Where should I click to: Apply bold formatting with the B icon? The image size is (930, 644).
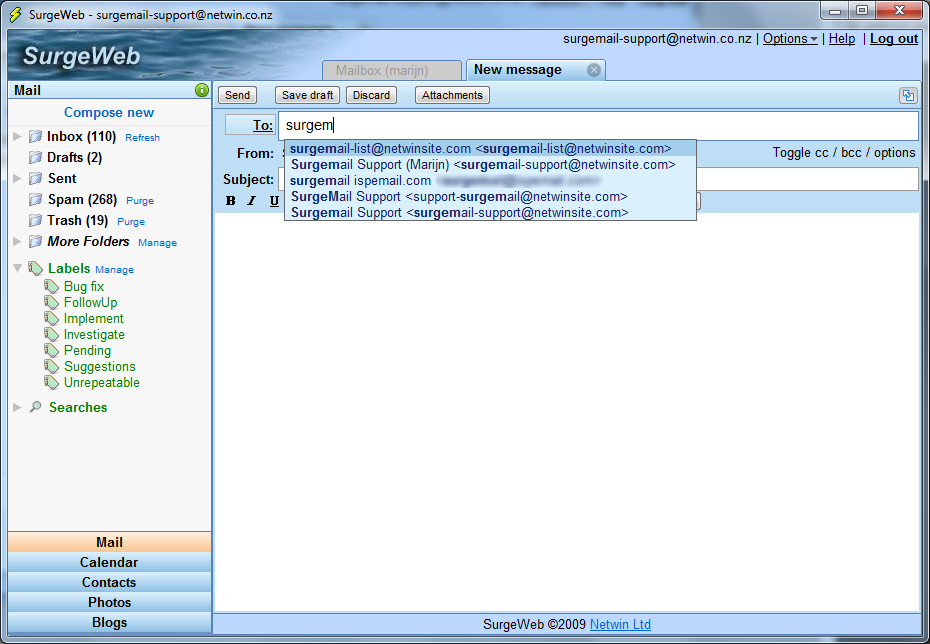pos(231,201)
